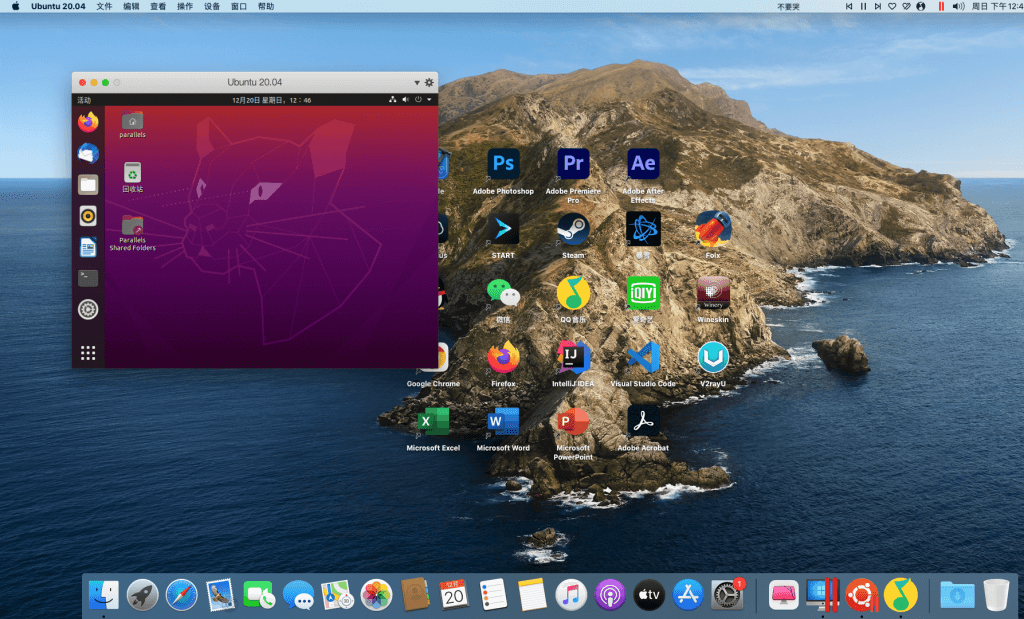
Task: Skip to next track in menu bar
Action: [877, 7]
